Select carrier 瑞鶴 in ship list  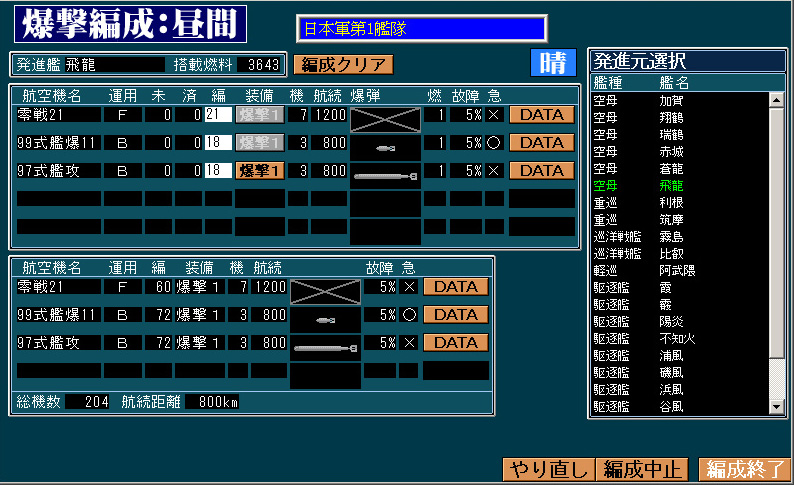(x=680, y=135)
